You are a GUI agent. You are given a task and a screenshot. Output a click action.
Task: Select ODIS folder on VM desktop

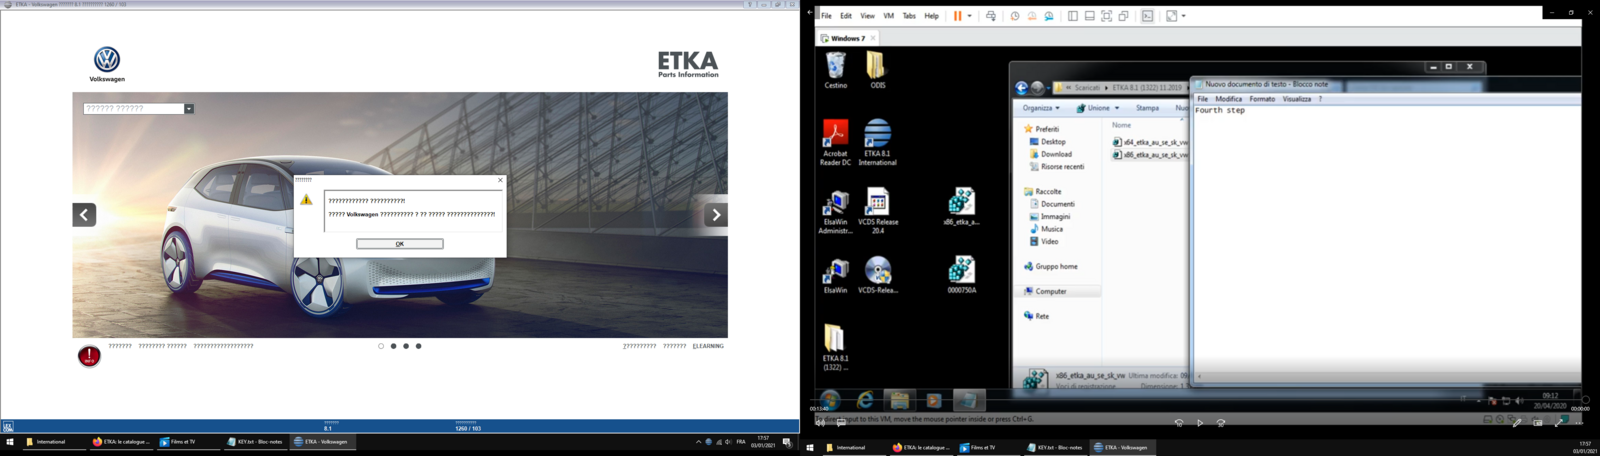877,70
